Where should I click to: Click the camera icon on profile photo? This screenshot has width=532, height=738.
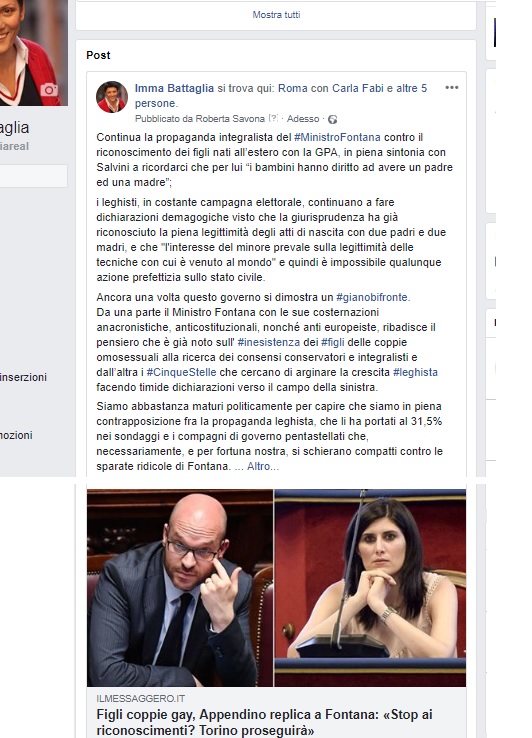point(48,89)
